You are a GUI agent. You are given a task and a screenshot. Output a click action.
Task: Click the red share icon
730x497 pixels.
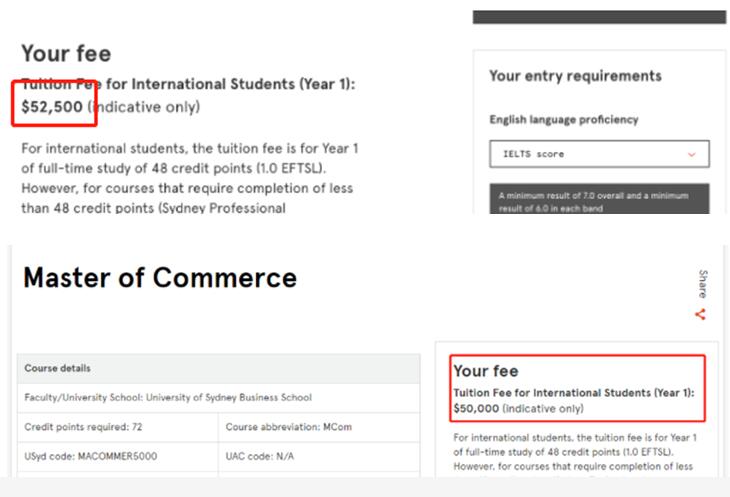point(700,314)
